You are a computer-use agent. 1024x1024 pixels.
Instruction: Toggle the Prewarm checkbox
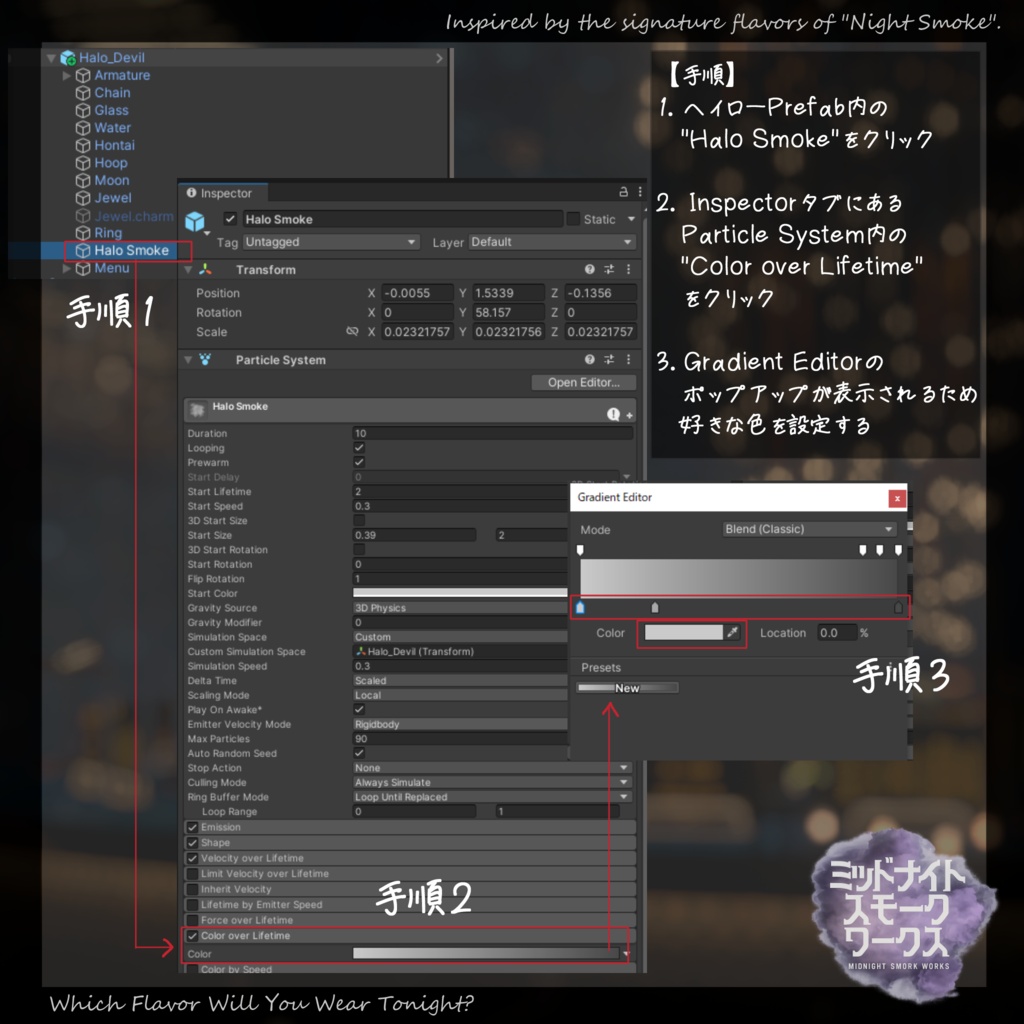point(359,462)
